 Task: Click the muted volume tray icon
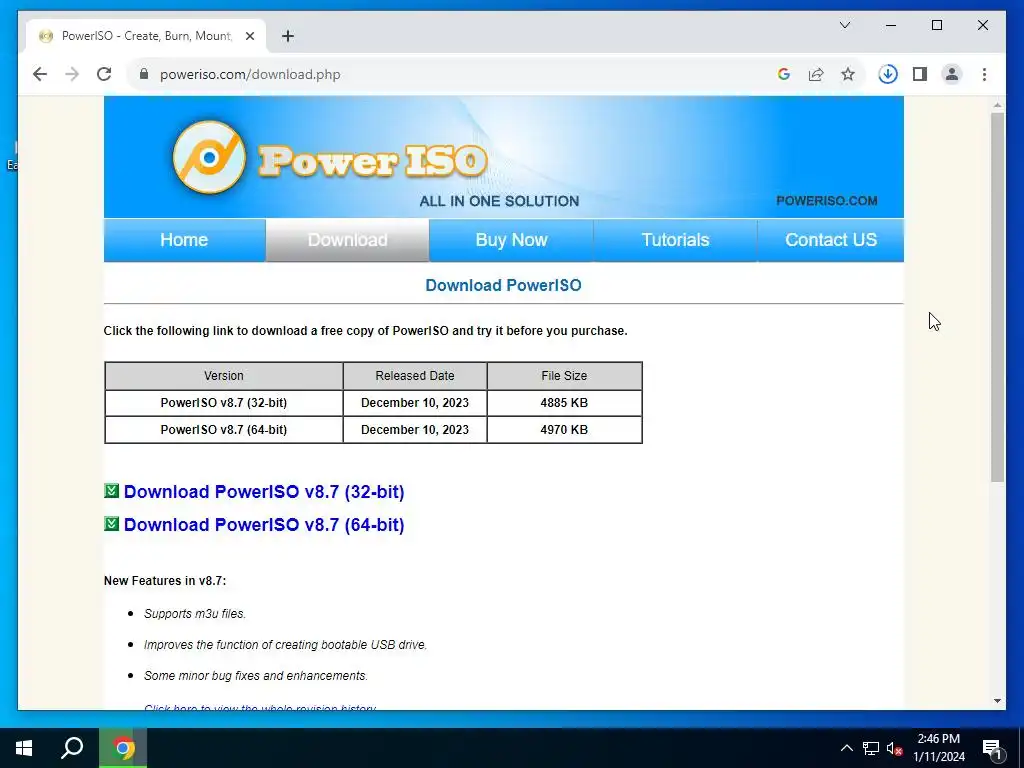click(894, 748)
